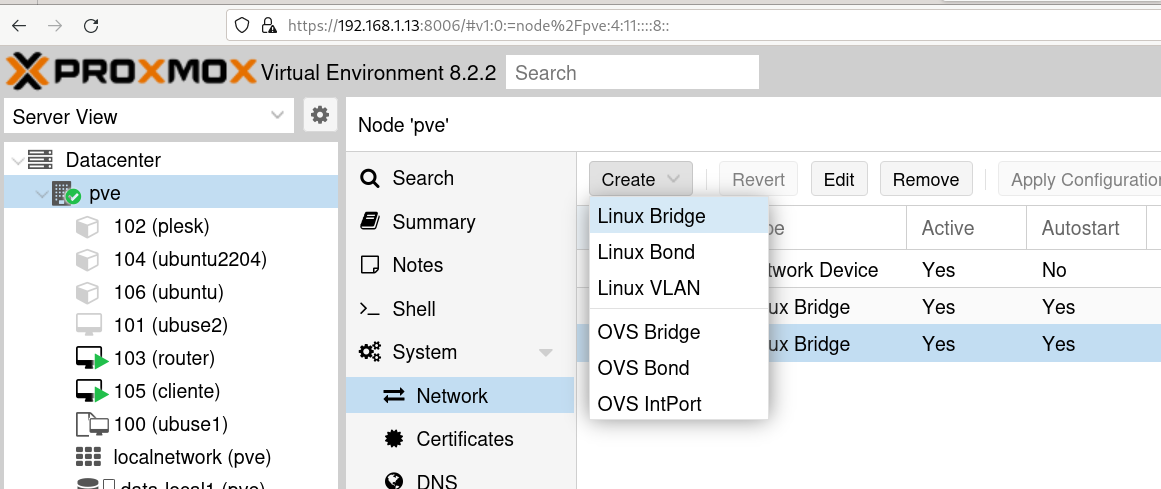Click the browser reload icon
This screenshot has height=489, width=1161.
91,26
